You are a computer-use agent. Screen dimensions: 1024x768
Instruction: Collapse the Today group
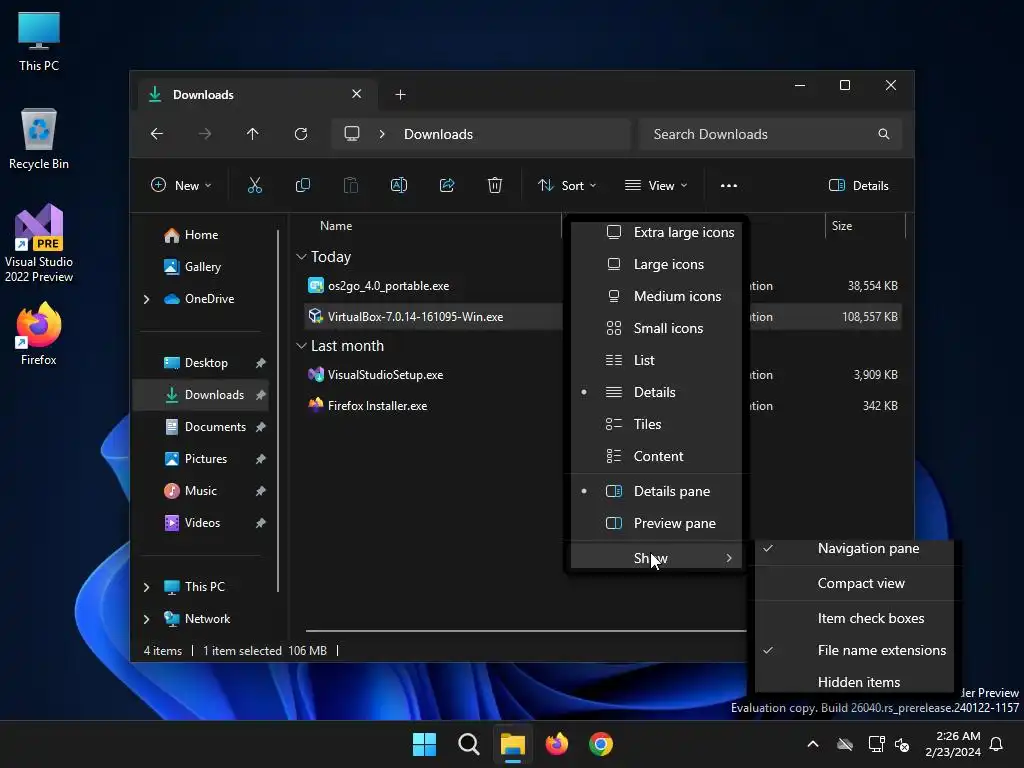click(301, 257)
